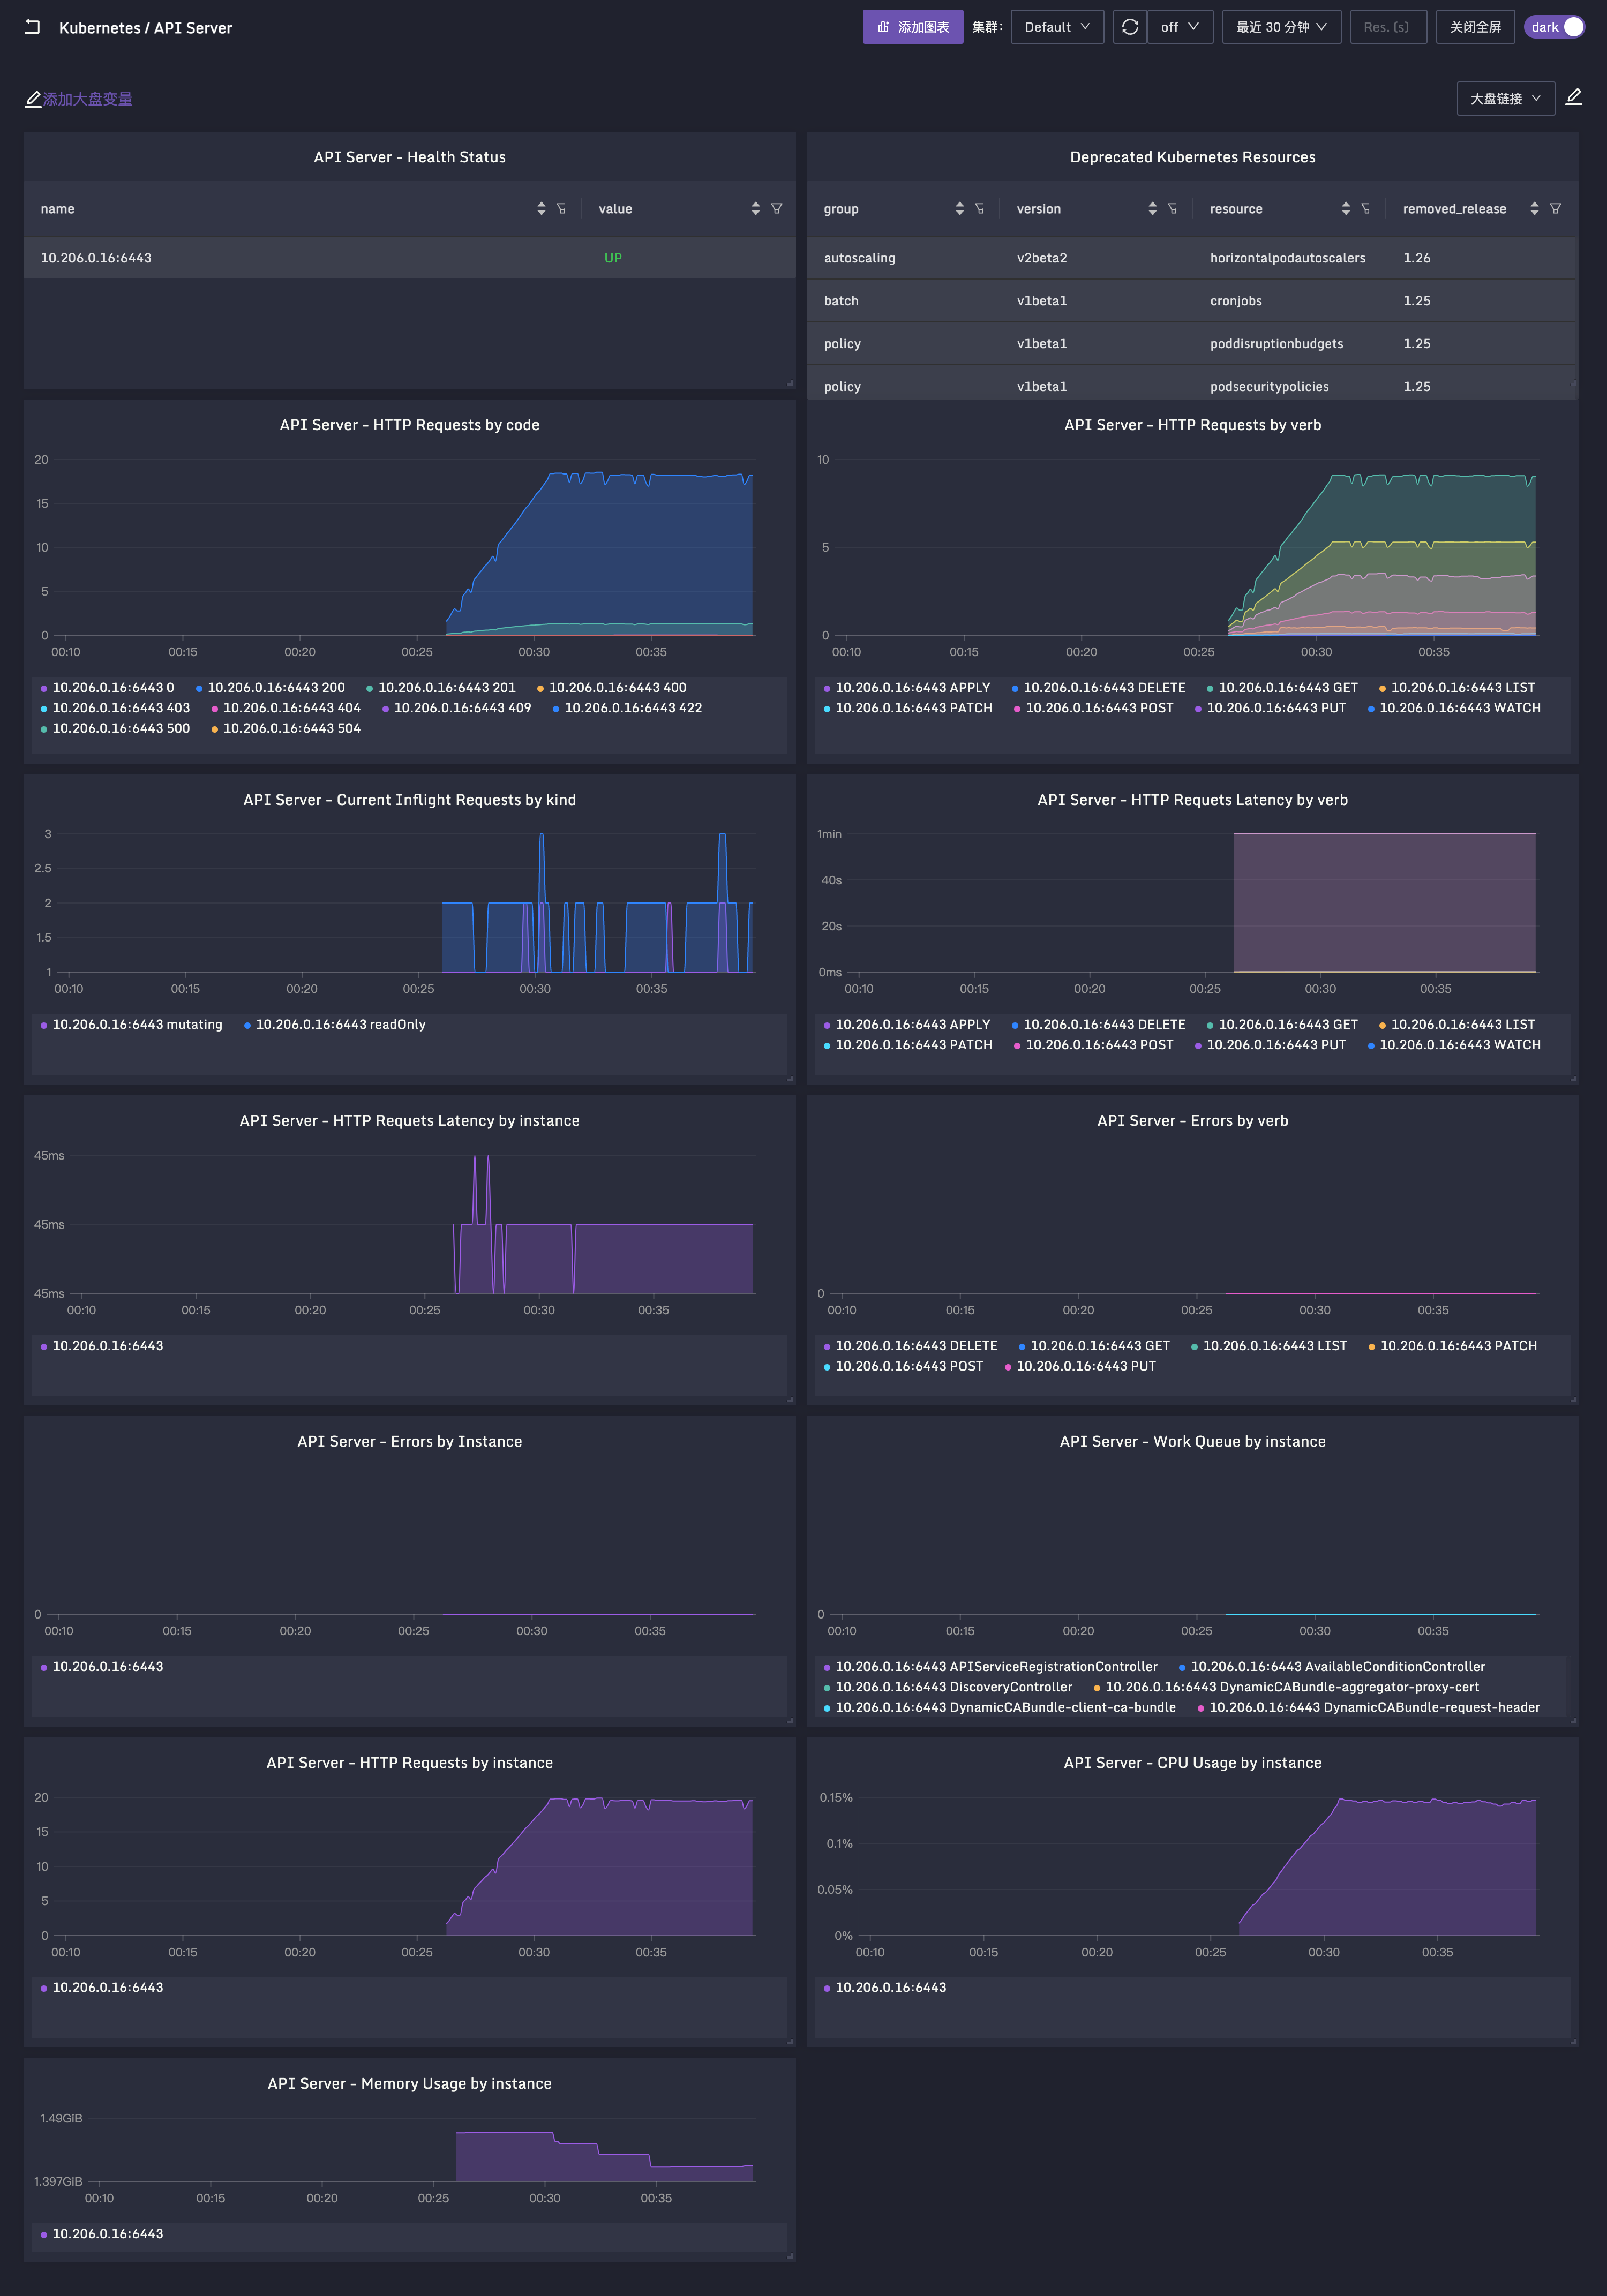Viewport: 1607px width, 2296px height.
Task: Click the sort arrows on the version column
Action: pyautogui.click(x=1152, y=208)
